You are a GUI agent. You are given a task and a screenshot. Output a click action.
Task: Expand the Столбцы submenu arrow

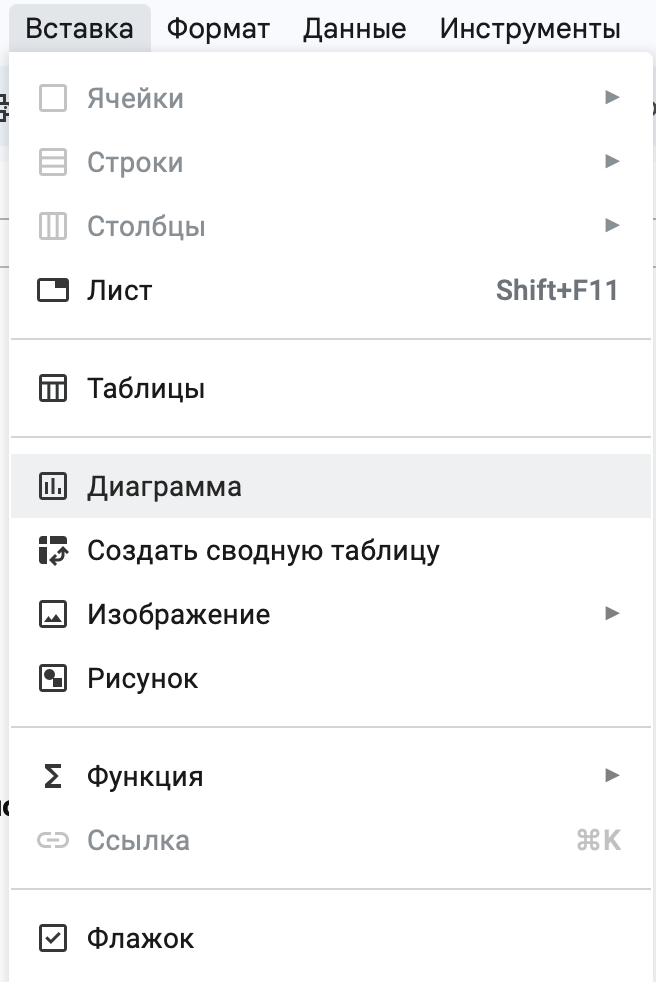(x=613, y=226)
